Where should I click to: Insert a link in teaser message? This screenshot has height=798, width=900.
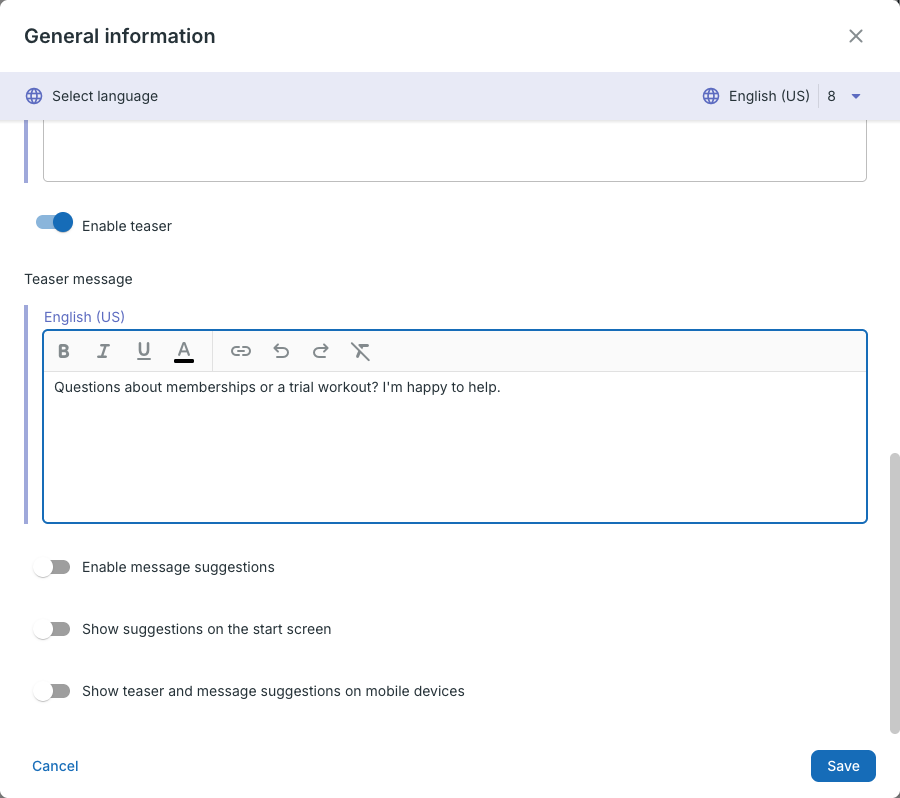(x=240, y=351)
